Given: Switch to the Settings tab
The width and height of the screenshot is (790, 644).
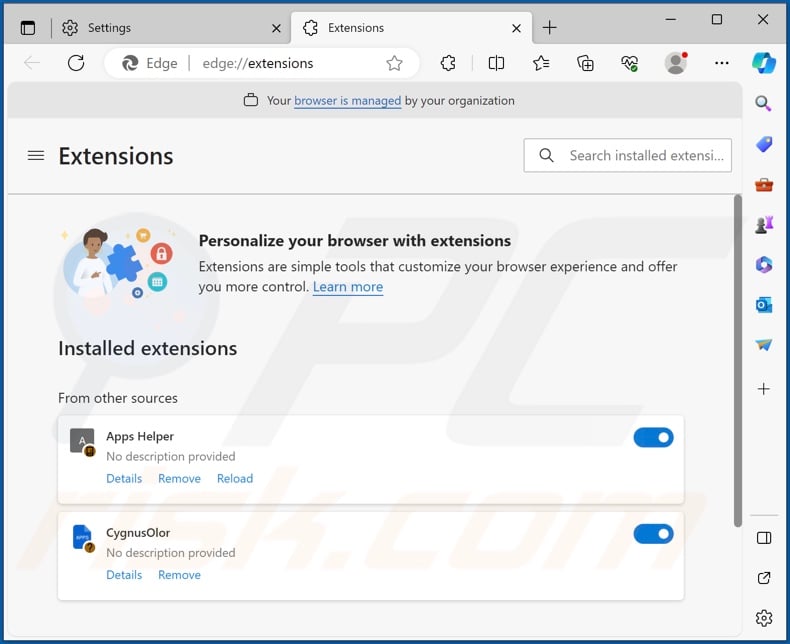Looking at the screenshot, I should coord(170,28).
